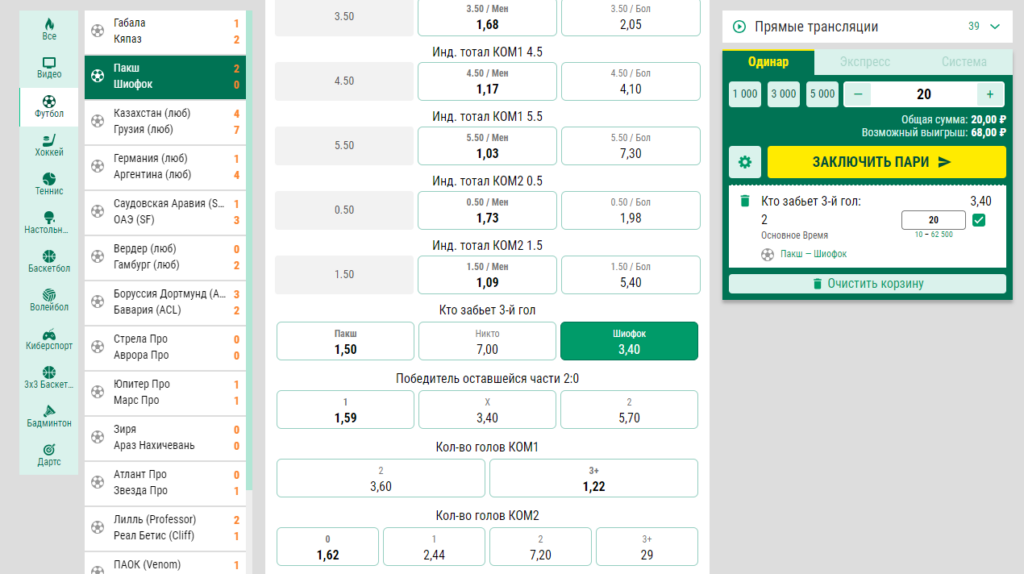Select Никто 7,00 third-goal outcome
The height and width of the screenshot is (574, 1024).
pos(487,341)
